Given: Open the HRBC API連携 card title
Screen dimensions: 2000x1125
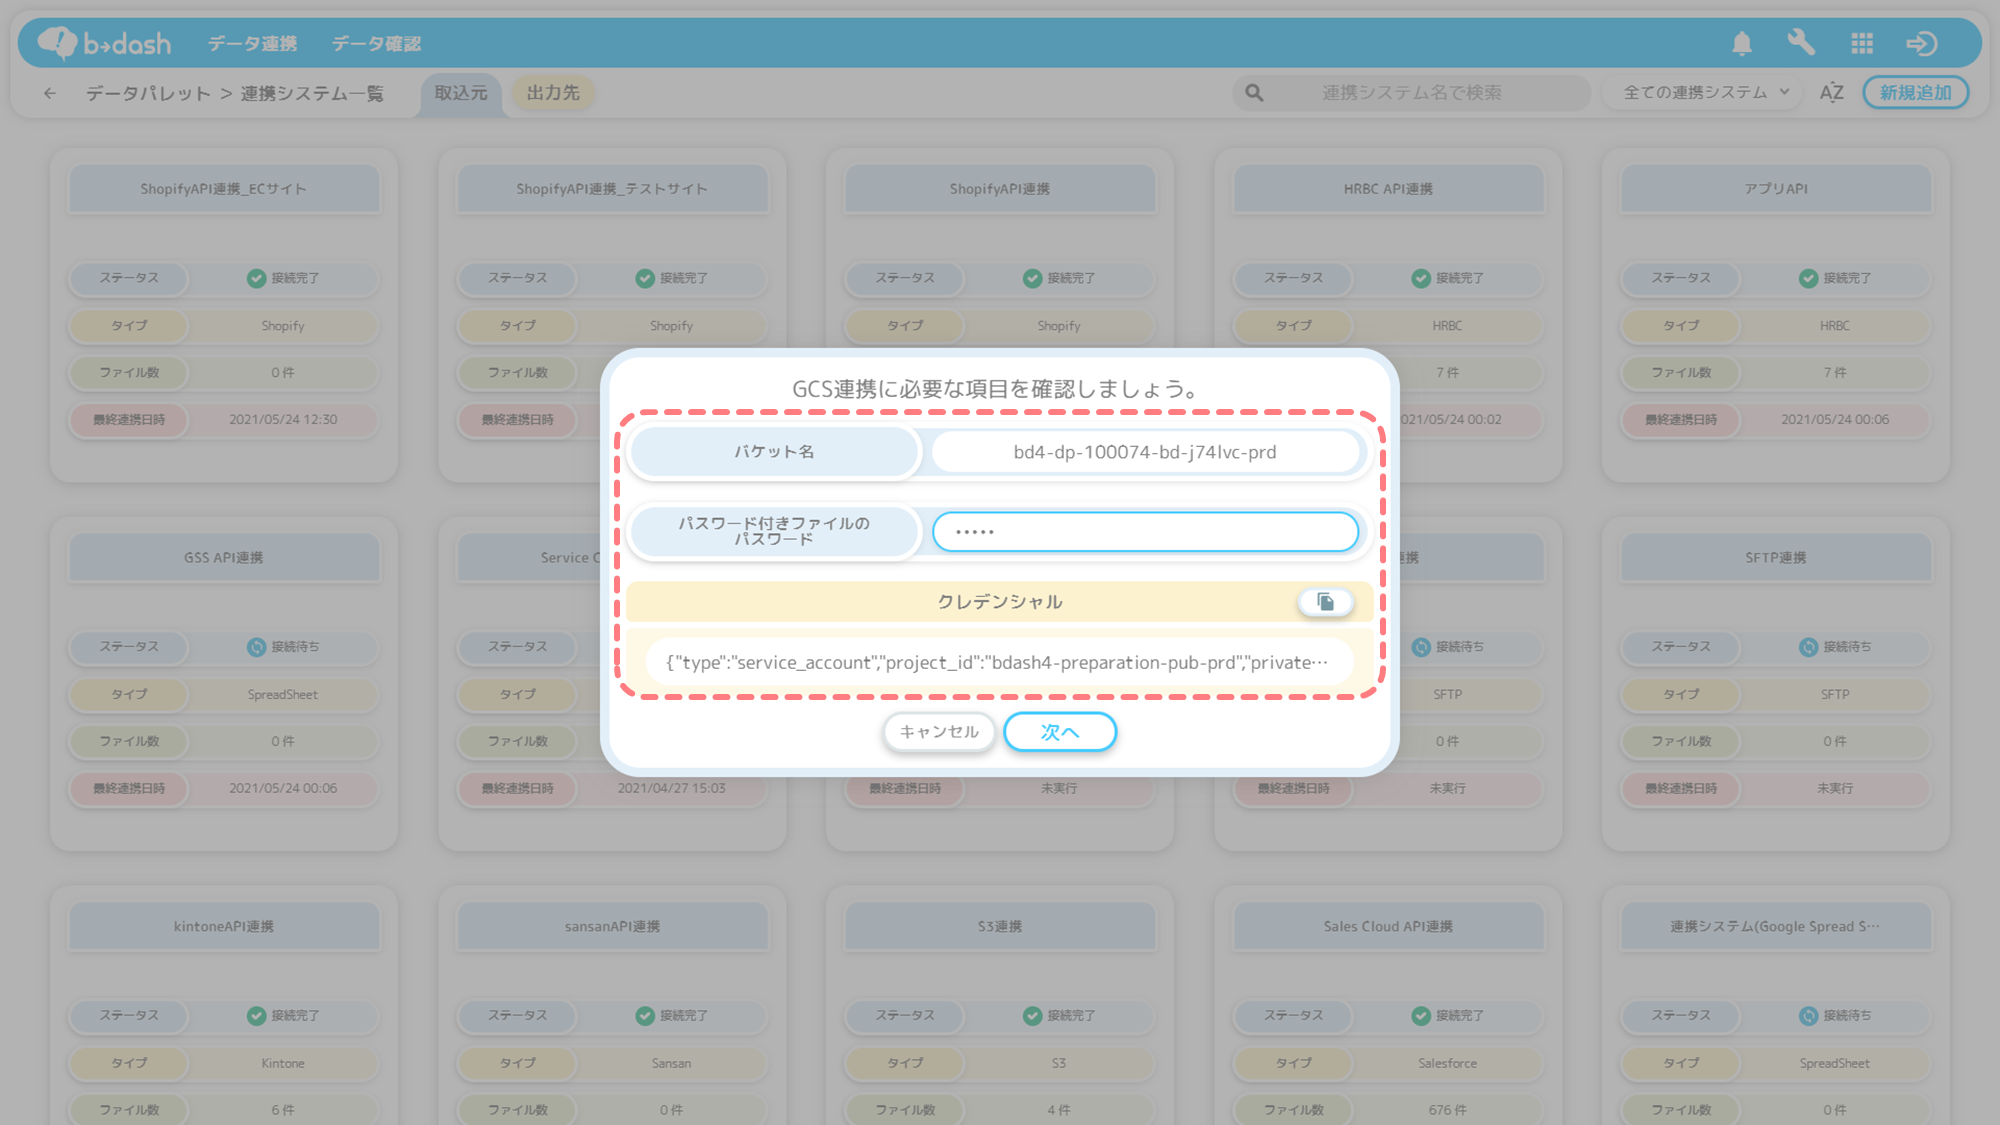Looking at the screenshot, I should point(1388,189).
